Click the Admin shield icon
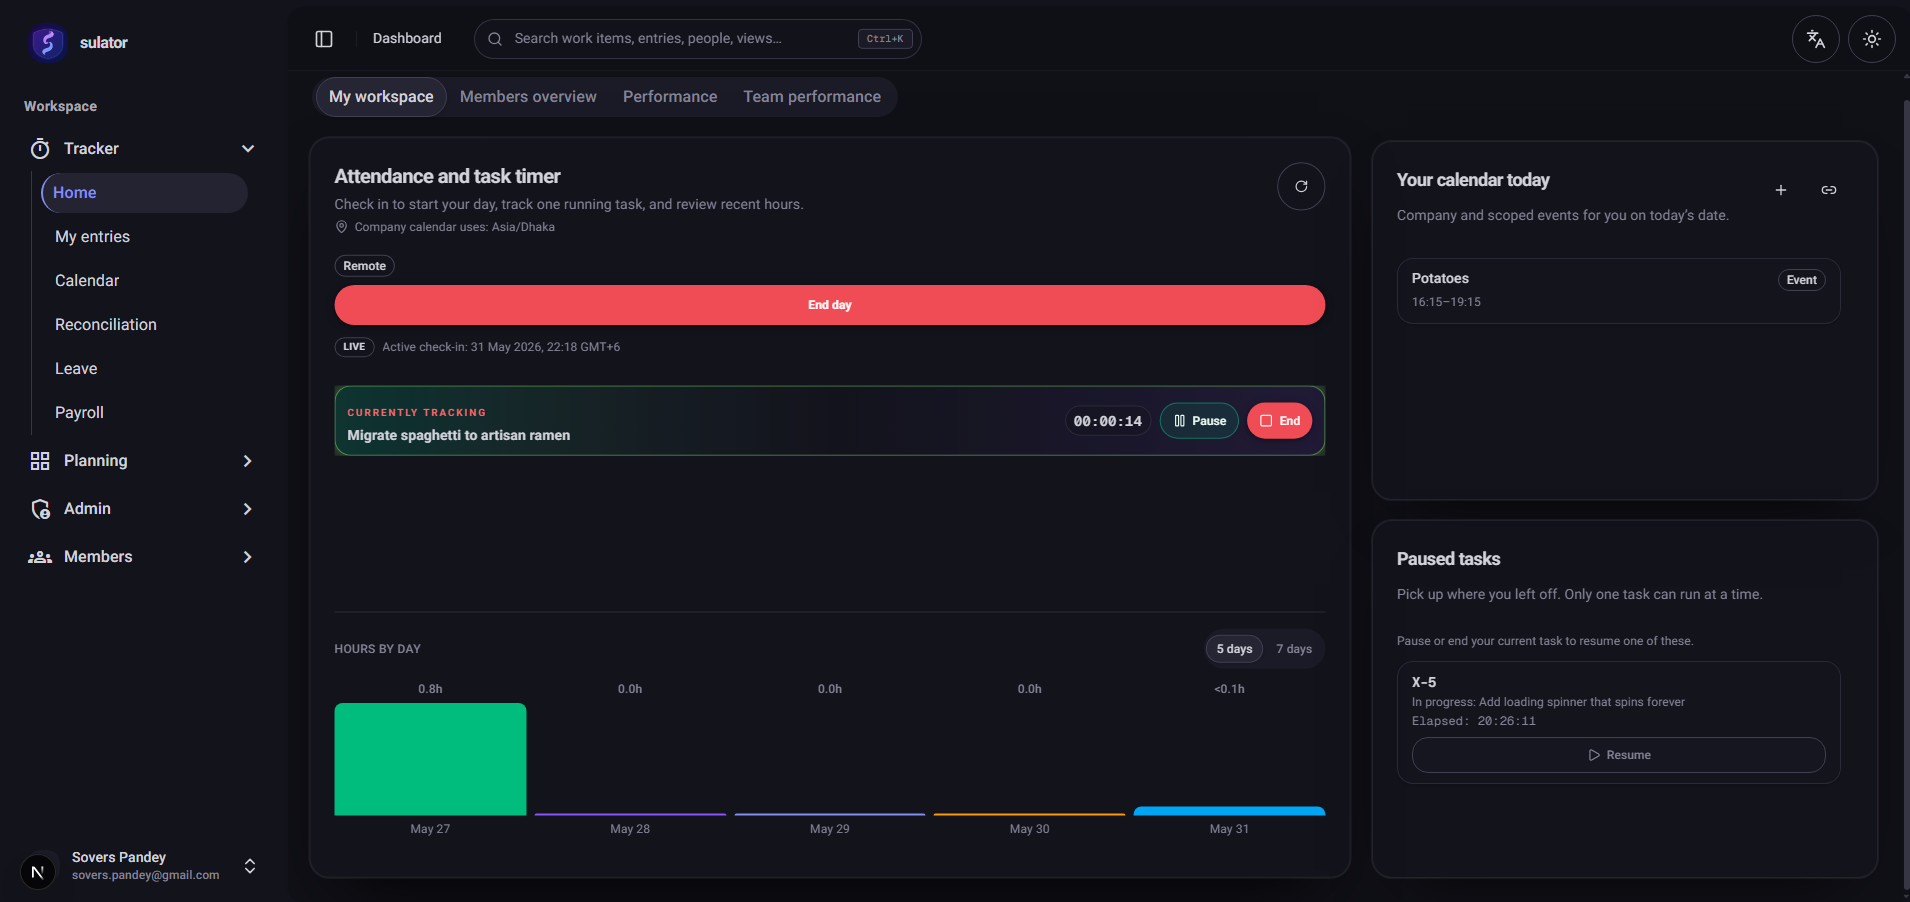Screen dimensions: 1910x902 (x=40, y=509)
